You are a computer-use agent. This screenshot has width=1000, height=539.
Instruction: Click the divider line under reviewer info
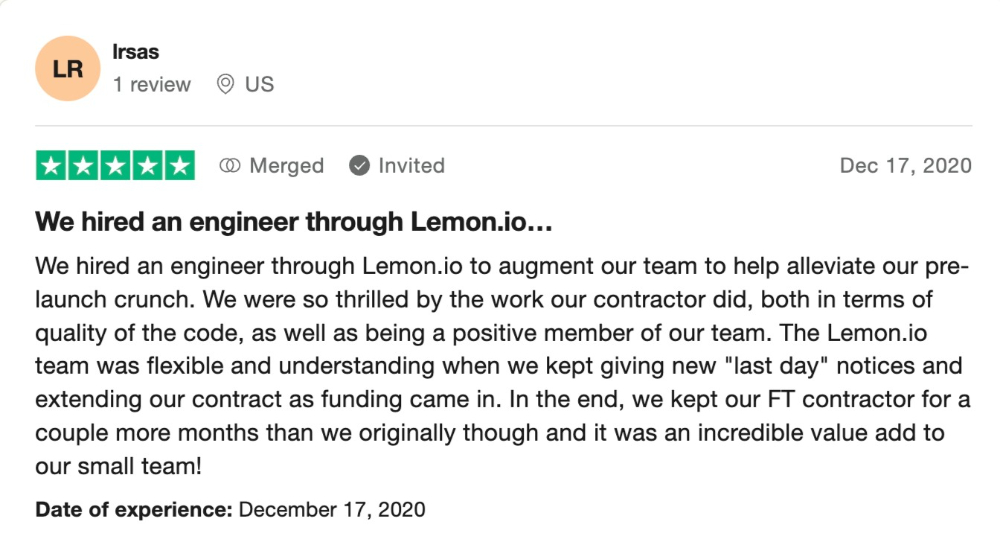tap(504, 126)
